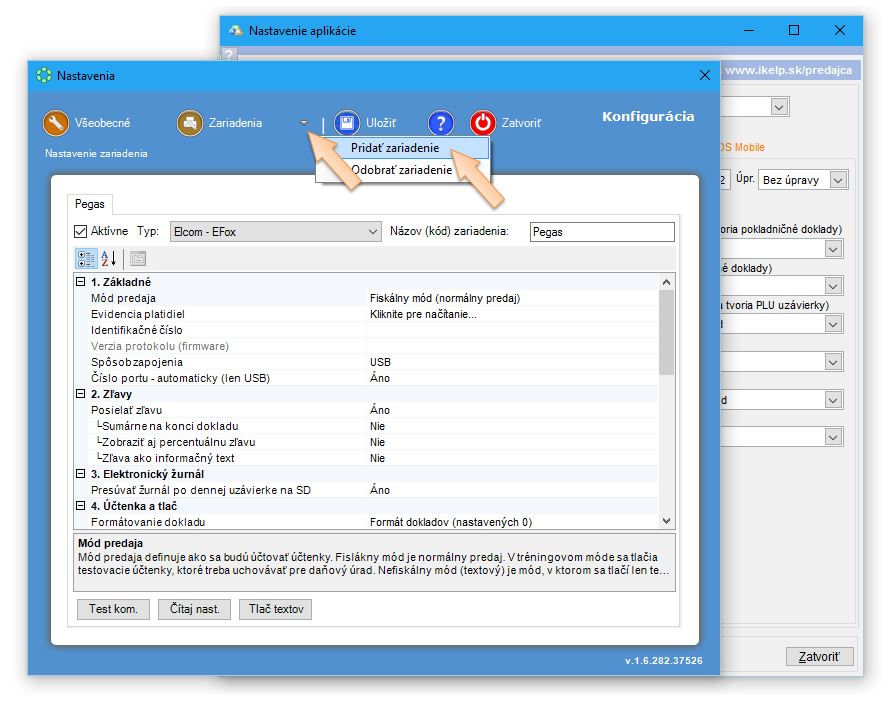
Task: Open the Zariadenia devices icon
Action: 189,123
